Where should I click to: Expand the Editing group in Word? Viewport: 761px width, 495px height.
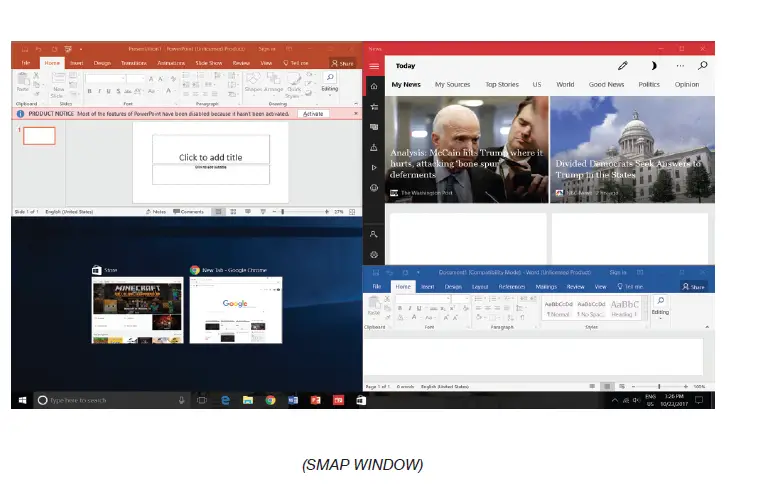pyautogui.click(x=660, y=306)
